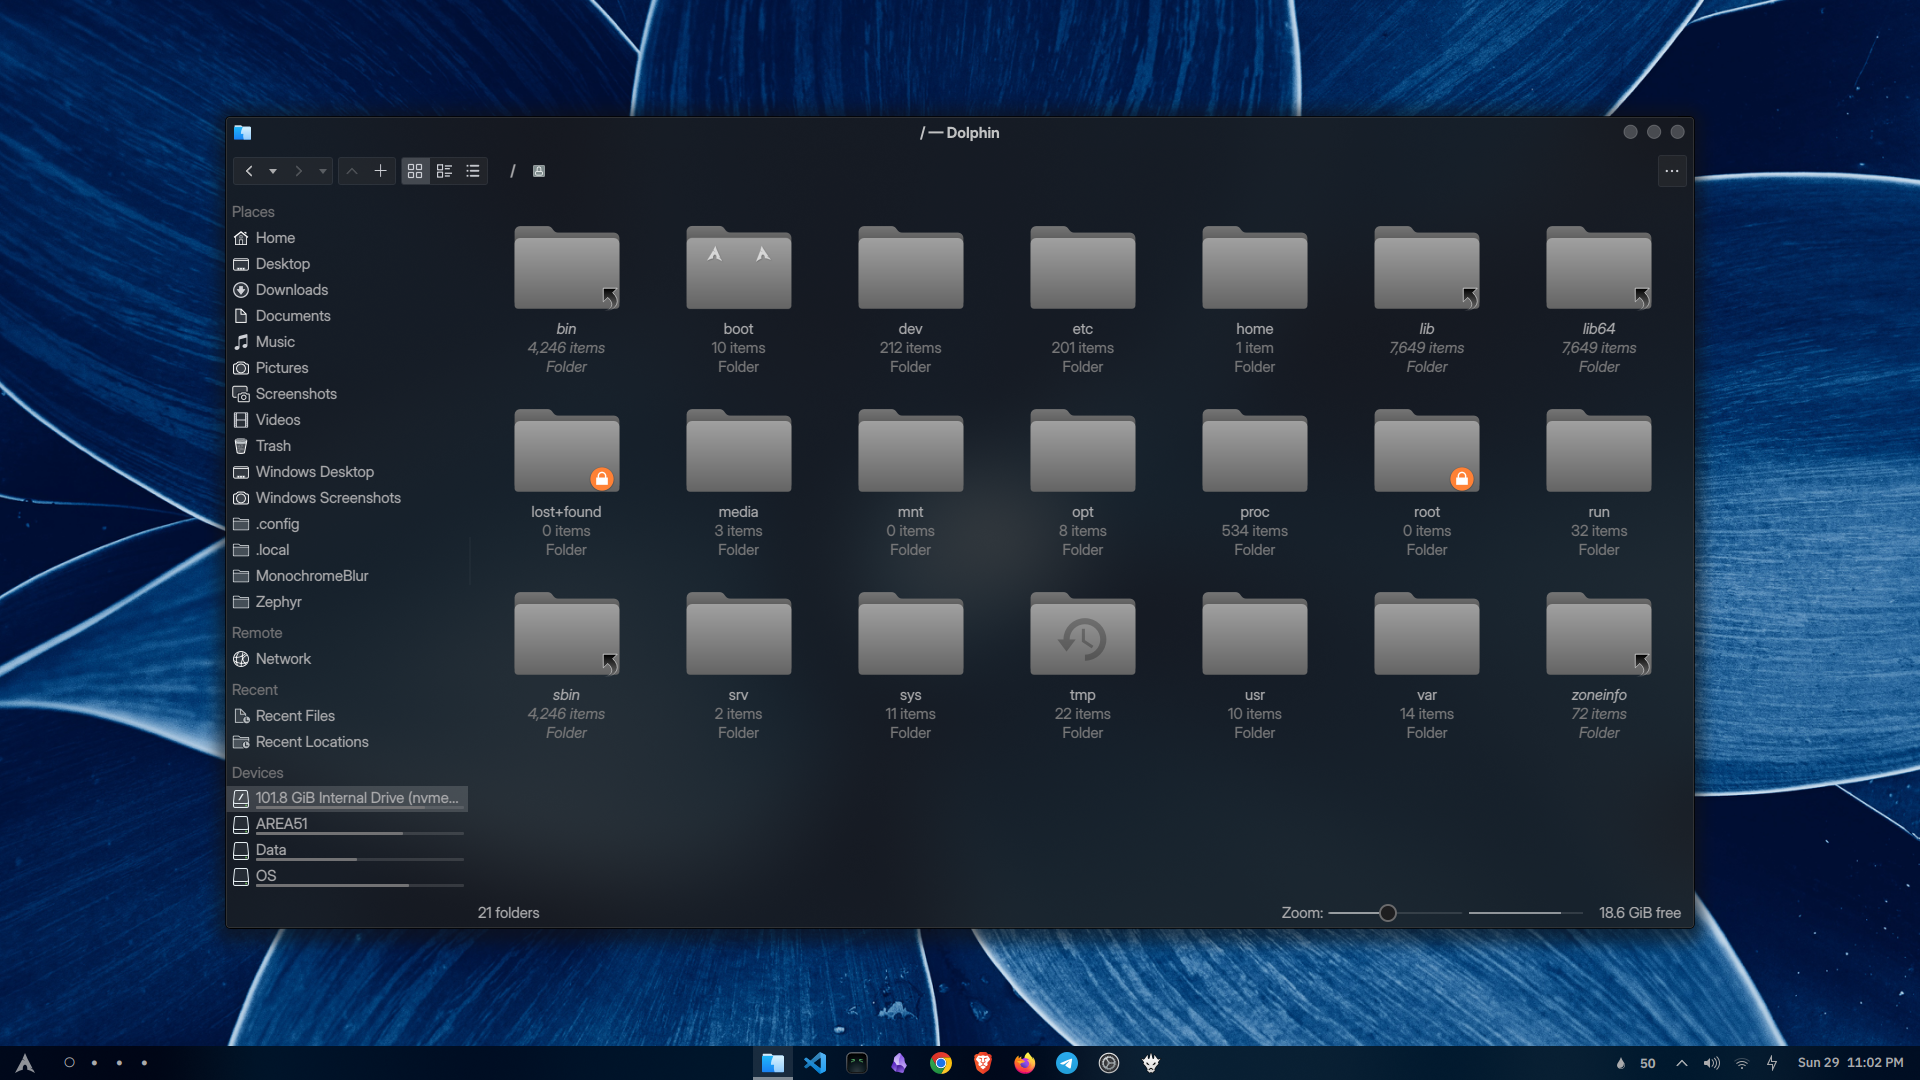Open the Recent Locations entry
The image size is (1920, 1080).
point(310,741)
